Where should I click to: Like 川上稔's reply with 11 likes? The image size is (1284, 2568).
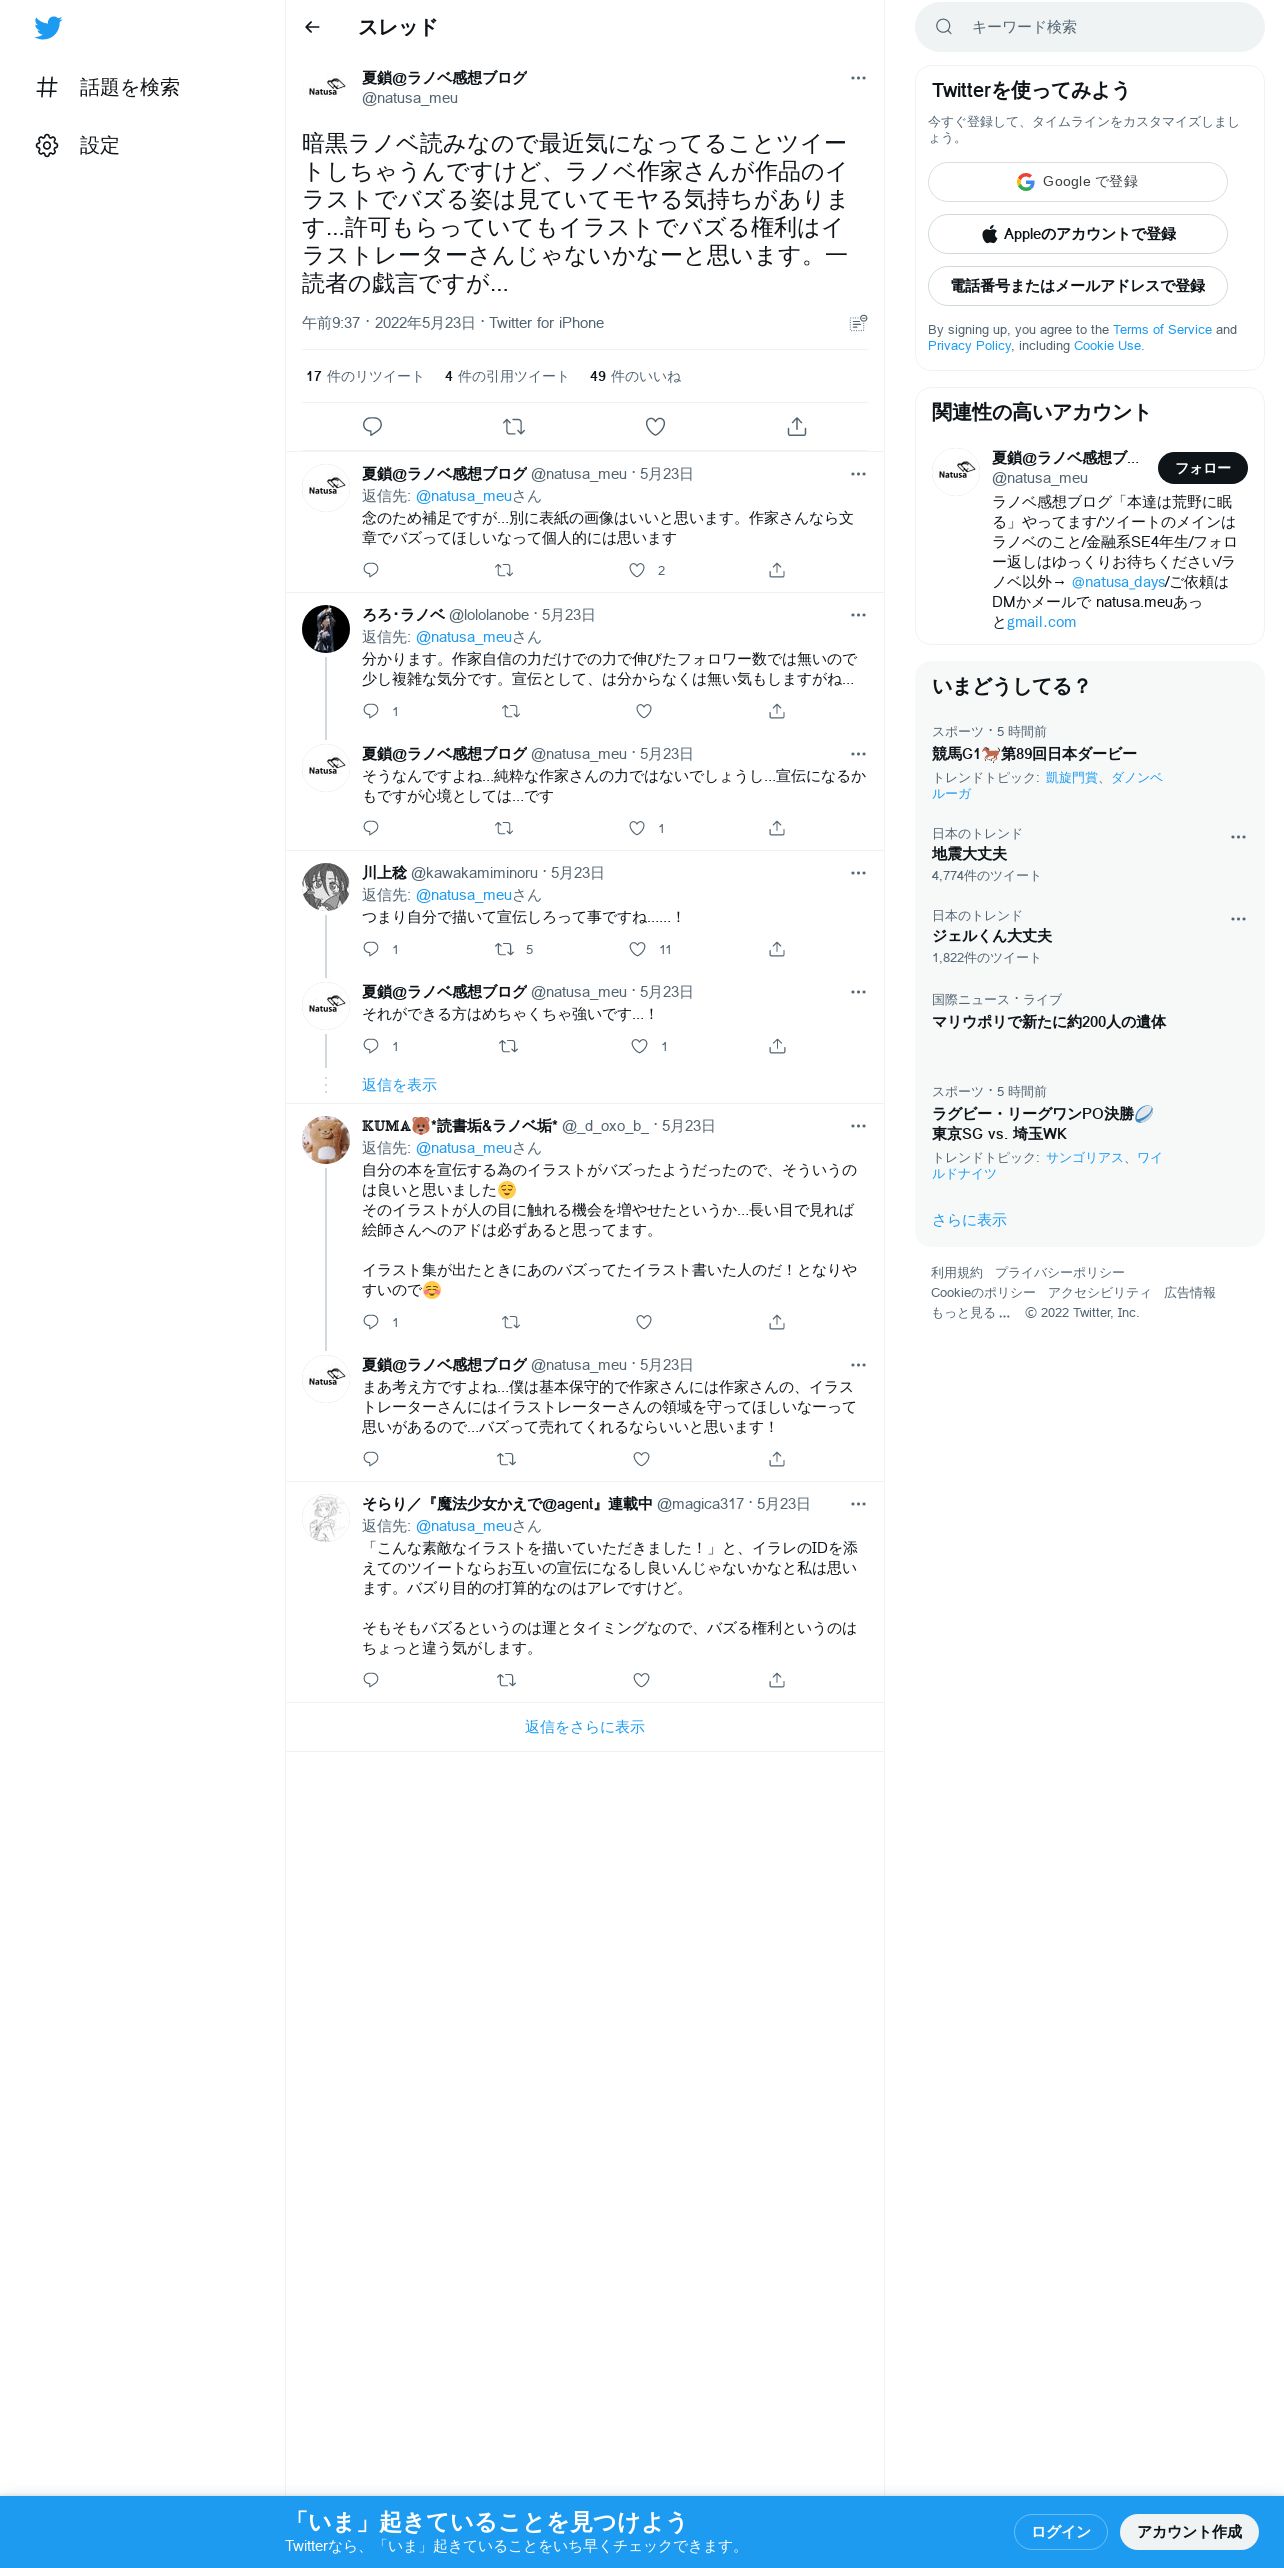pos(637,949)
